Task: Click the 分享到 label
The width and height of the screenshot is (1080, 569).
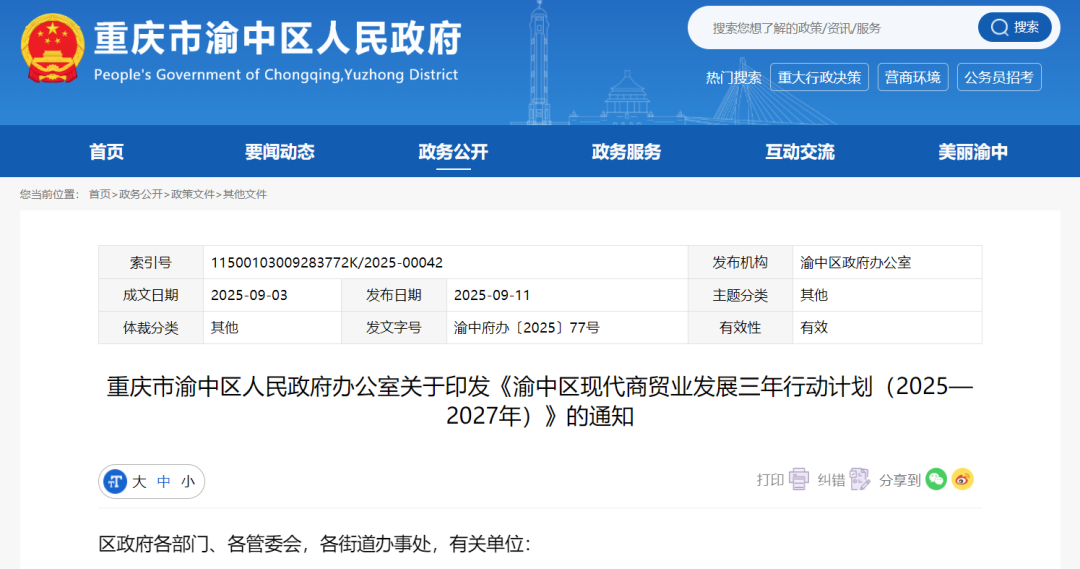Action: pyautogui.click(x=900, y=479)
